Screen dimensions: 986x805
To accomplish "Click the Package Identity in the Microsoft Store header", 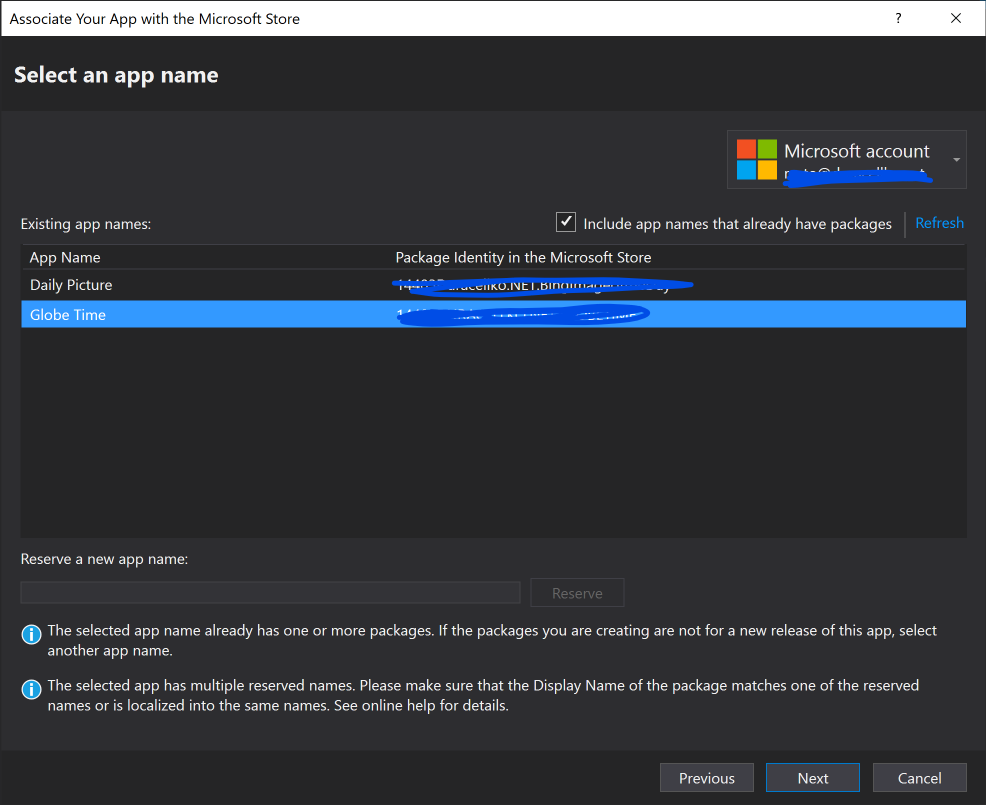I will tap(523, 257).
